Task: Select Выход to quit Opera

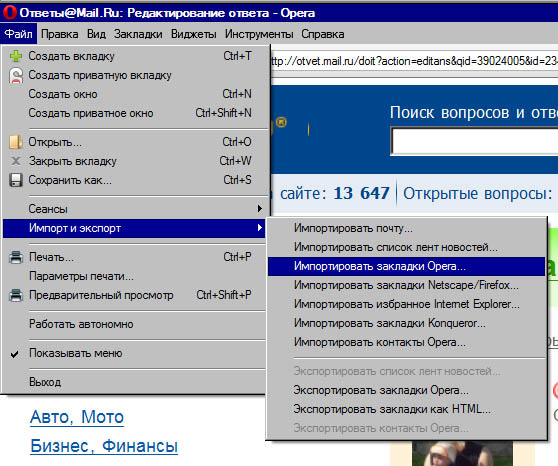Action: pyautogui.click(x=134, y=382)
